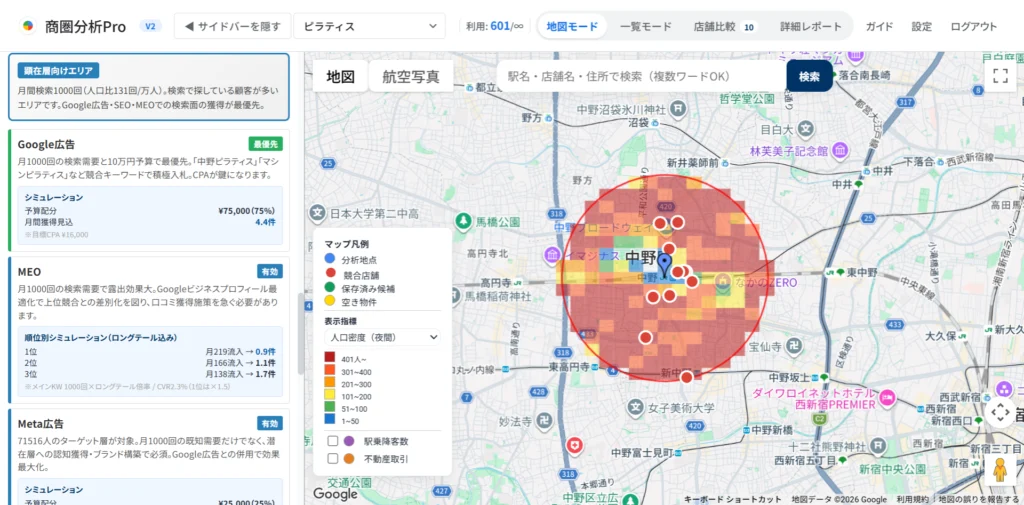Image resolution: width=1024 pixels, height=505 pixels.
Task: Click the 有効 badge on MEO card
Action: point(270,272)
